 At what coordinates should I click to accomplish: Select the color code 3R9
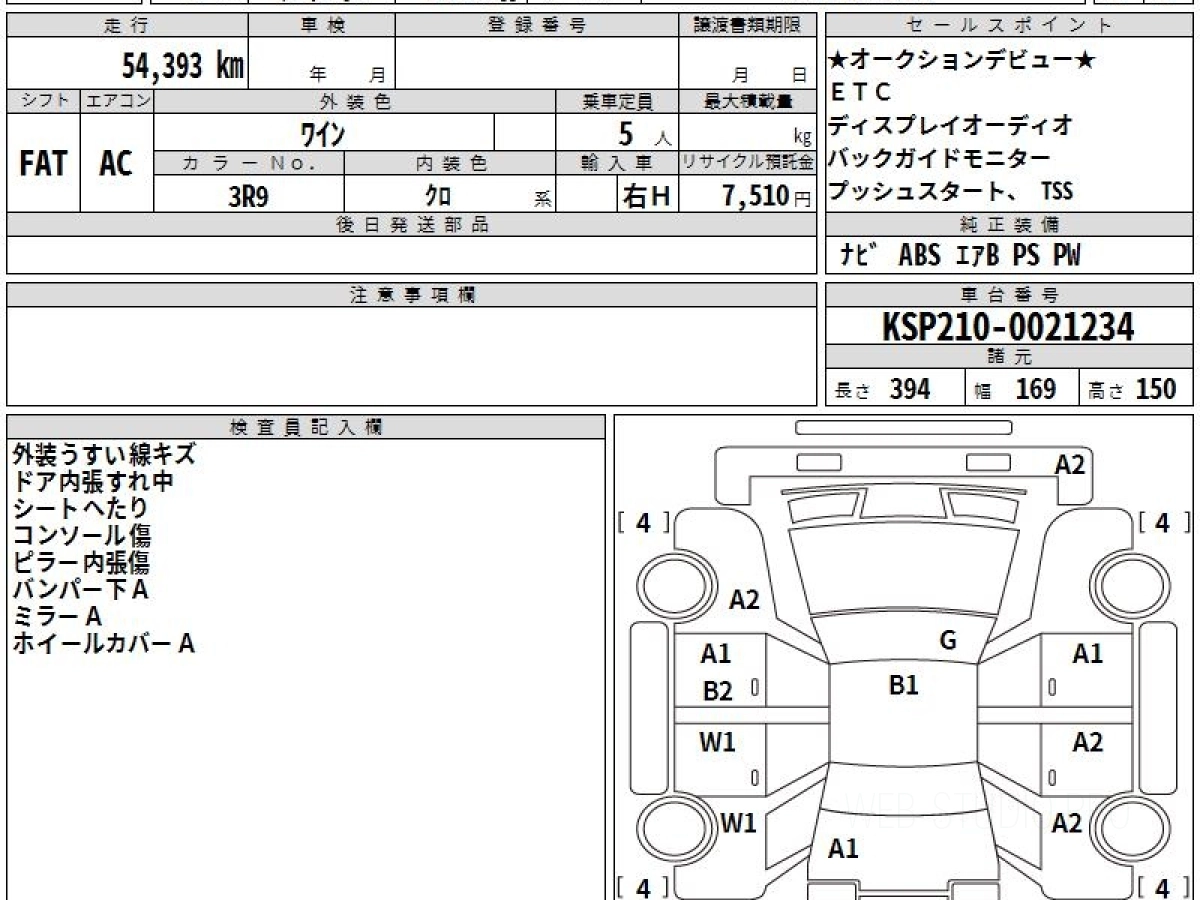point(248,196)
